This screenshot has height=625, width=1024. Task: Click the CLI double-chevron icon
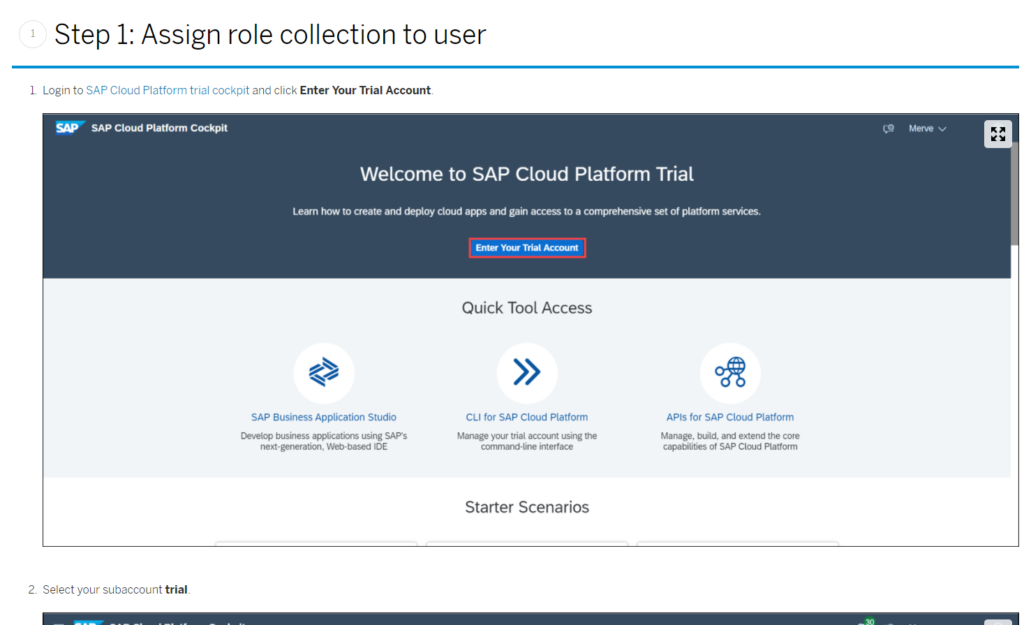tap(527, 373)
